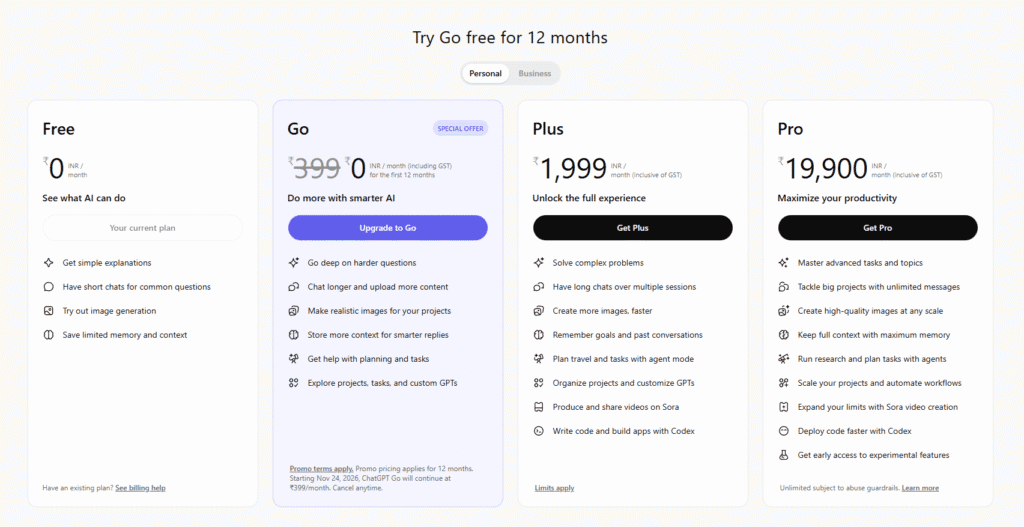Click sparkle icon beside 'Get simple explanations'

point(48,263)
